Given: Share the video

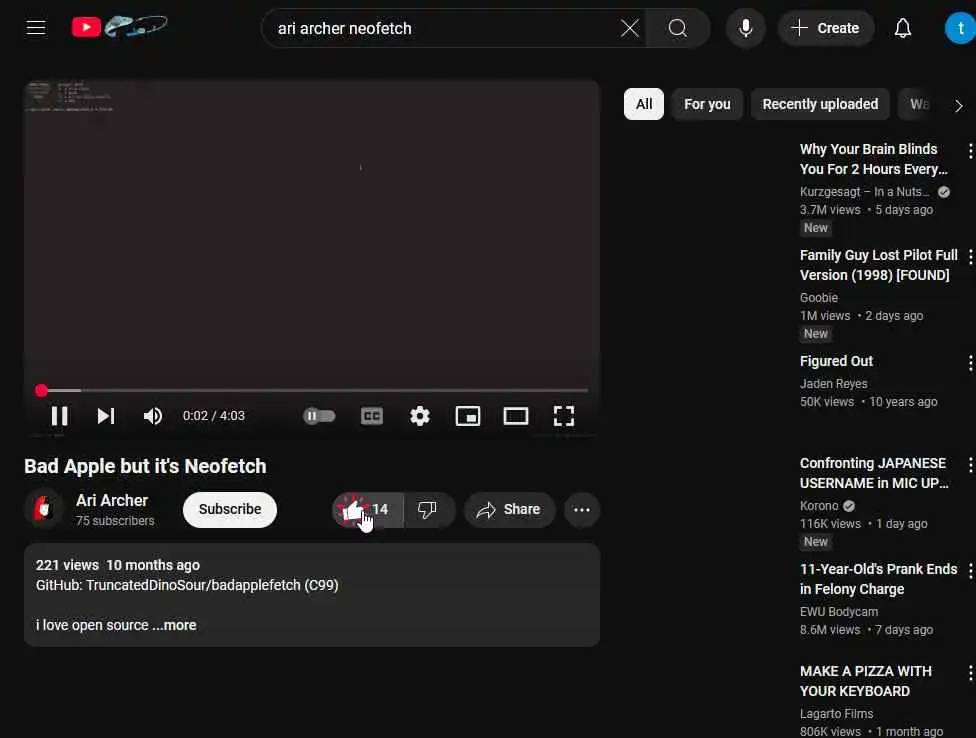Looking at the screenshot, I should [x=509, y=510].
